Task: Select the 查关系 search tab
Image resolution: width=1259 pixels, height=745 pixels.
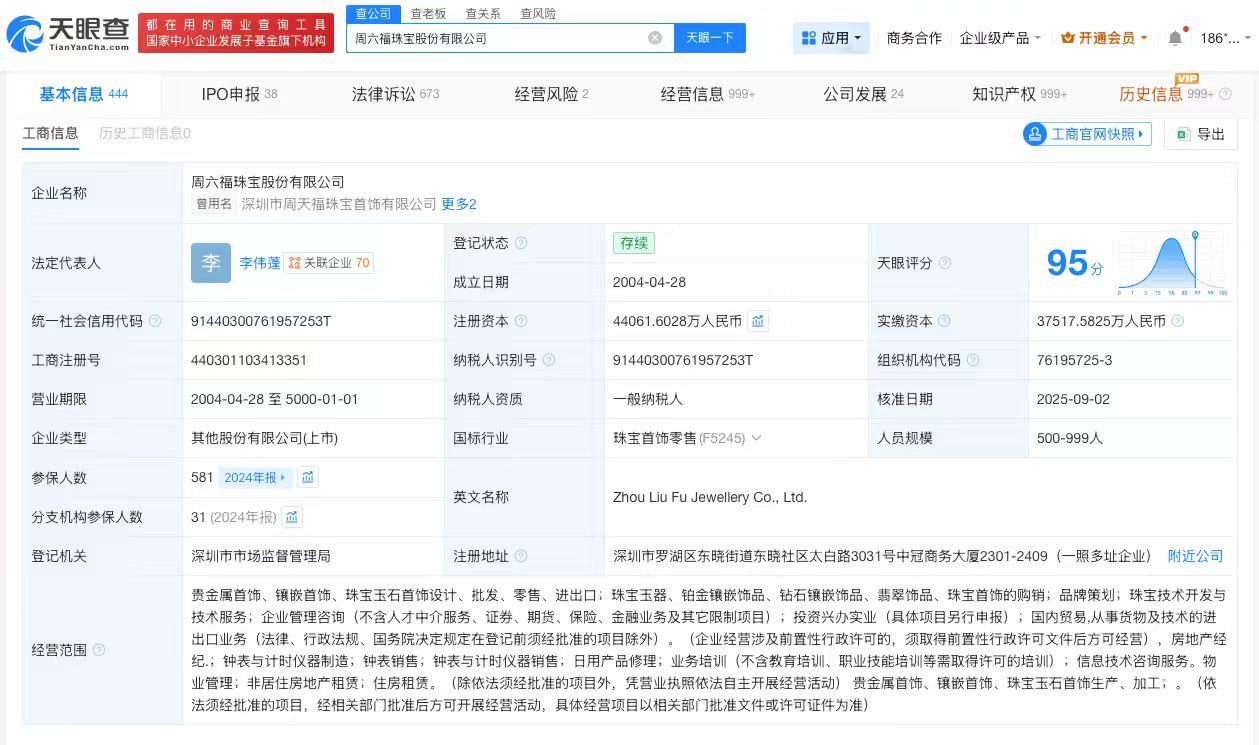Action: coord(483,14)
